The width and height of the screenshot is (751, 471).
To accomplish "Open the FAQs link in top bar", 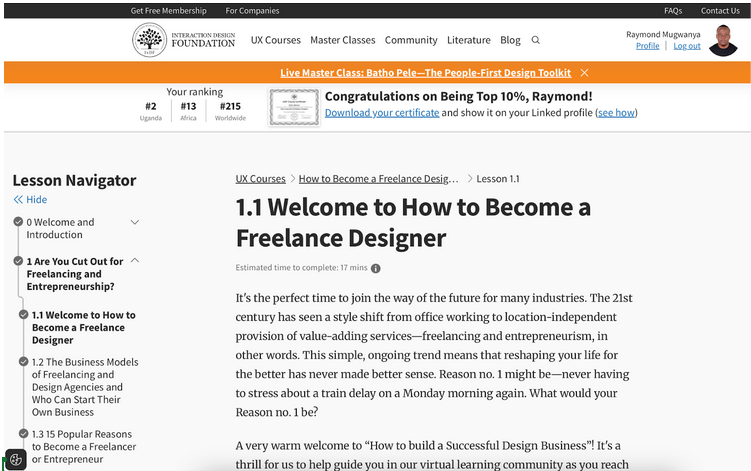I will (x=673, y=11).
